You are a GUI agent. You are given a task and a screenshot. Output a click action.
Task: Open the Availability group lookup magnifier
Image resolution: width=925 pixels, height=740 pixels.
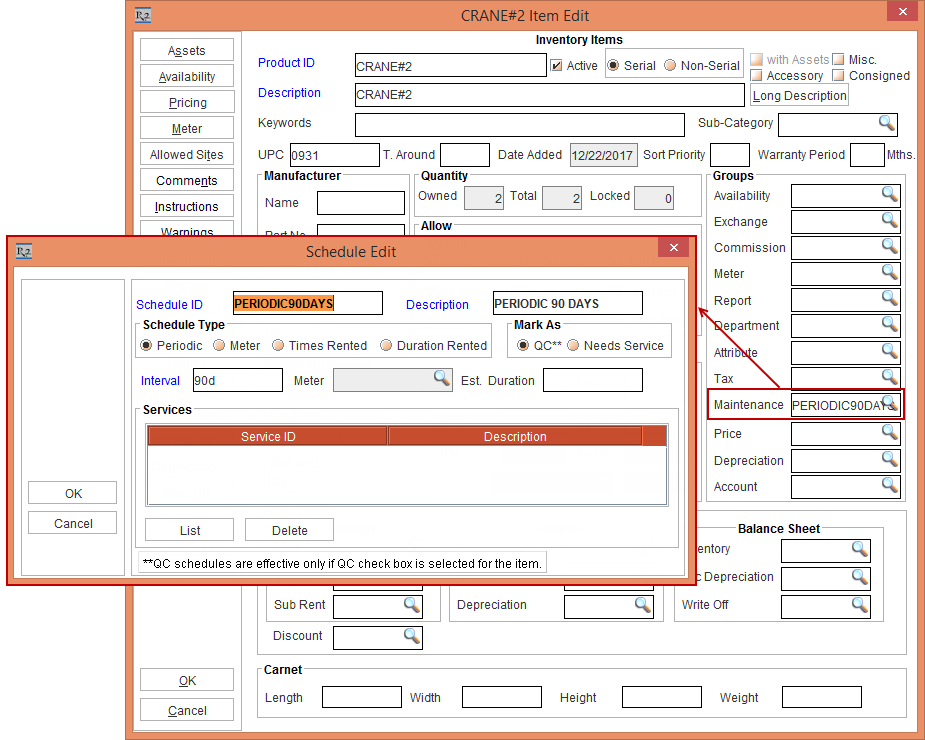pos(889,194)
